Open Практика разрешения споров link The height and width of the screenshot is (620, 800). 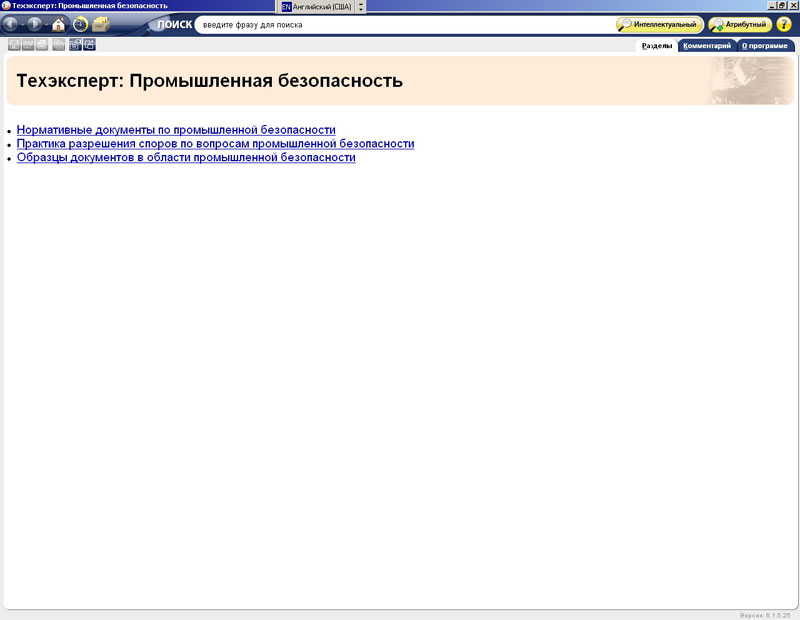[x=215, y=144]
